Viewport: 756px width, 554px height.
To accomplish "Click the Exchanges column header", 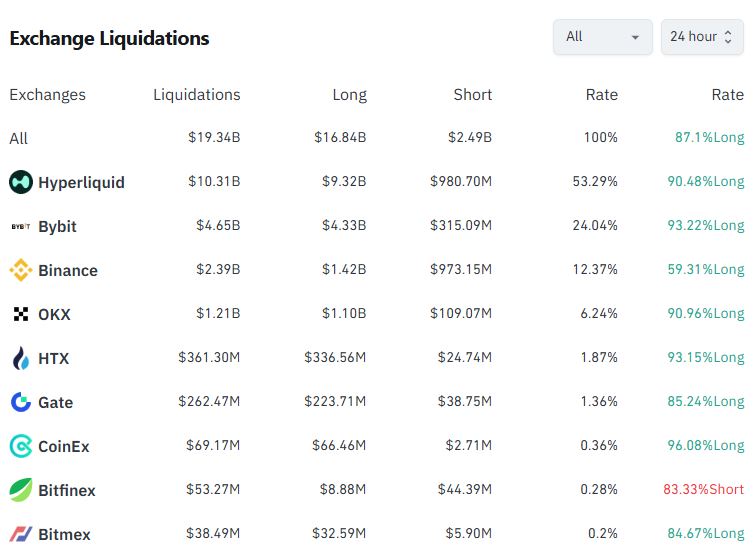I will [47, 95].
